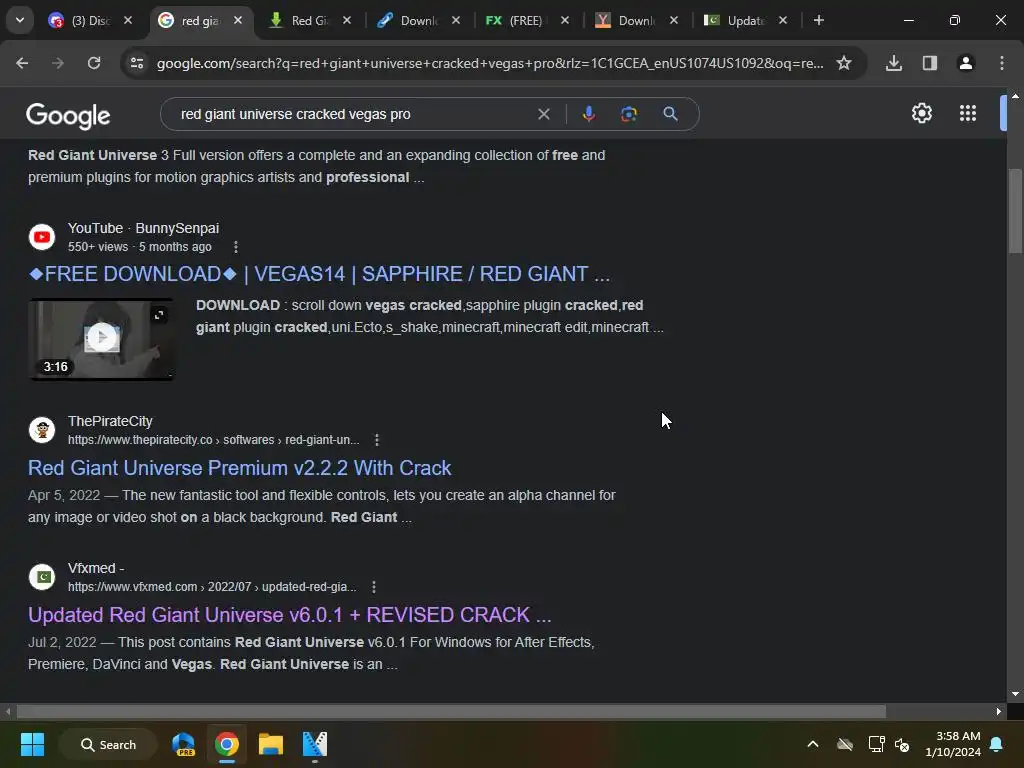
Task: Open Red Giant Universe Premium v2.2.2 With Crack
Action: [x=240, y=468]
